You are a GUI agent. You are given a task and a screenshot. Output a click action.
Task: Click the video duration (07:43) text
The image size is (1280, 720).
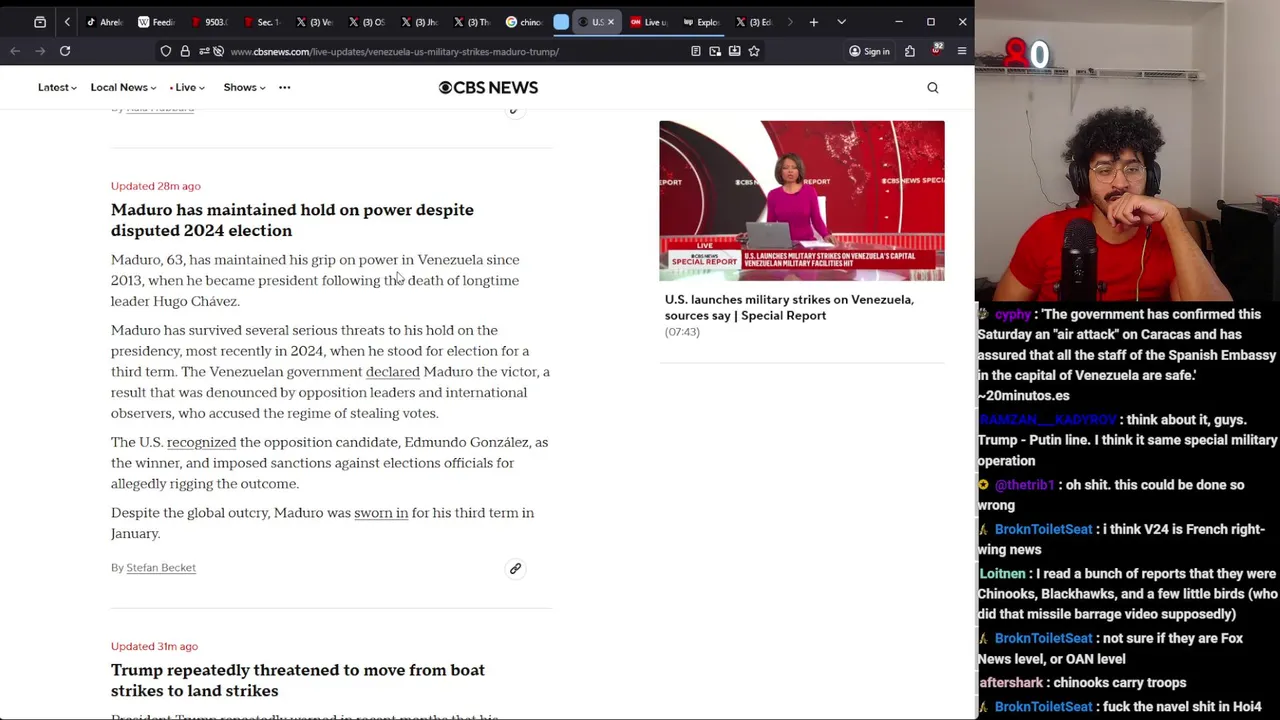click(682, 332)
